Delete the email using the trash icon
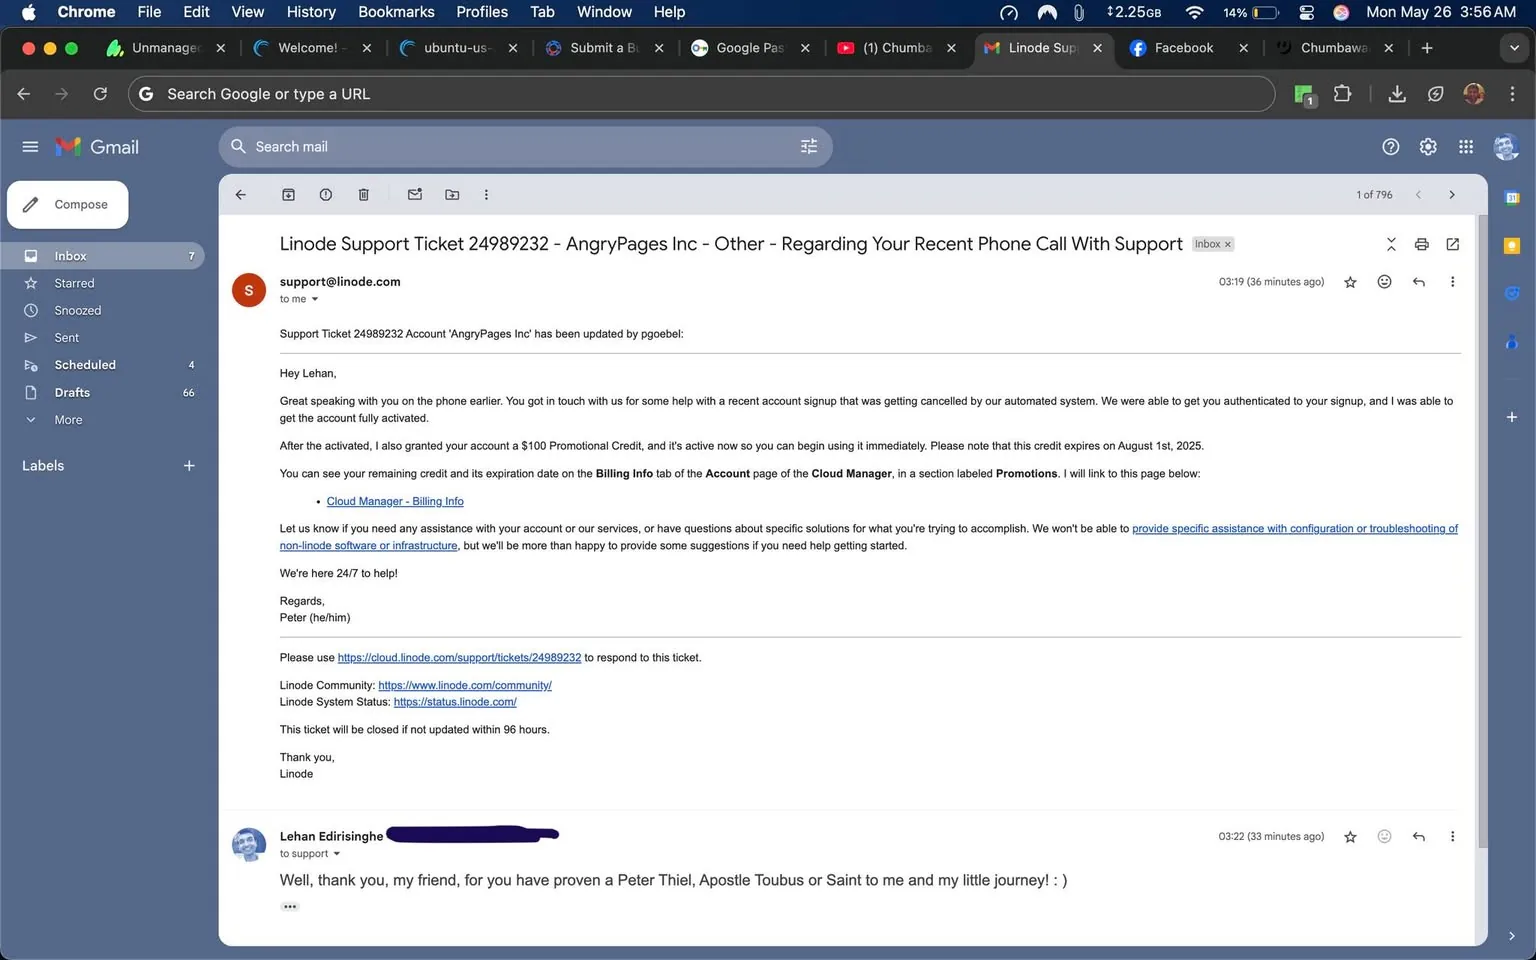This screenshot has height=960, width=1536. [x=363, y=194]
